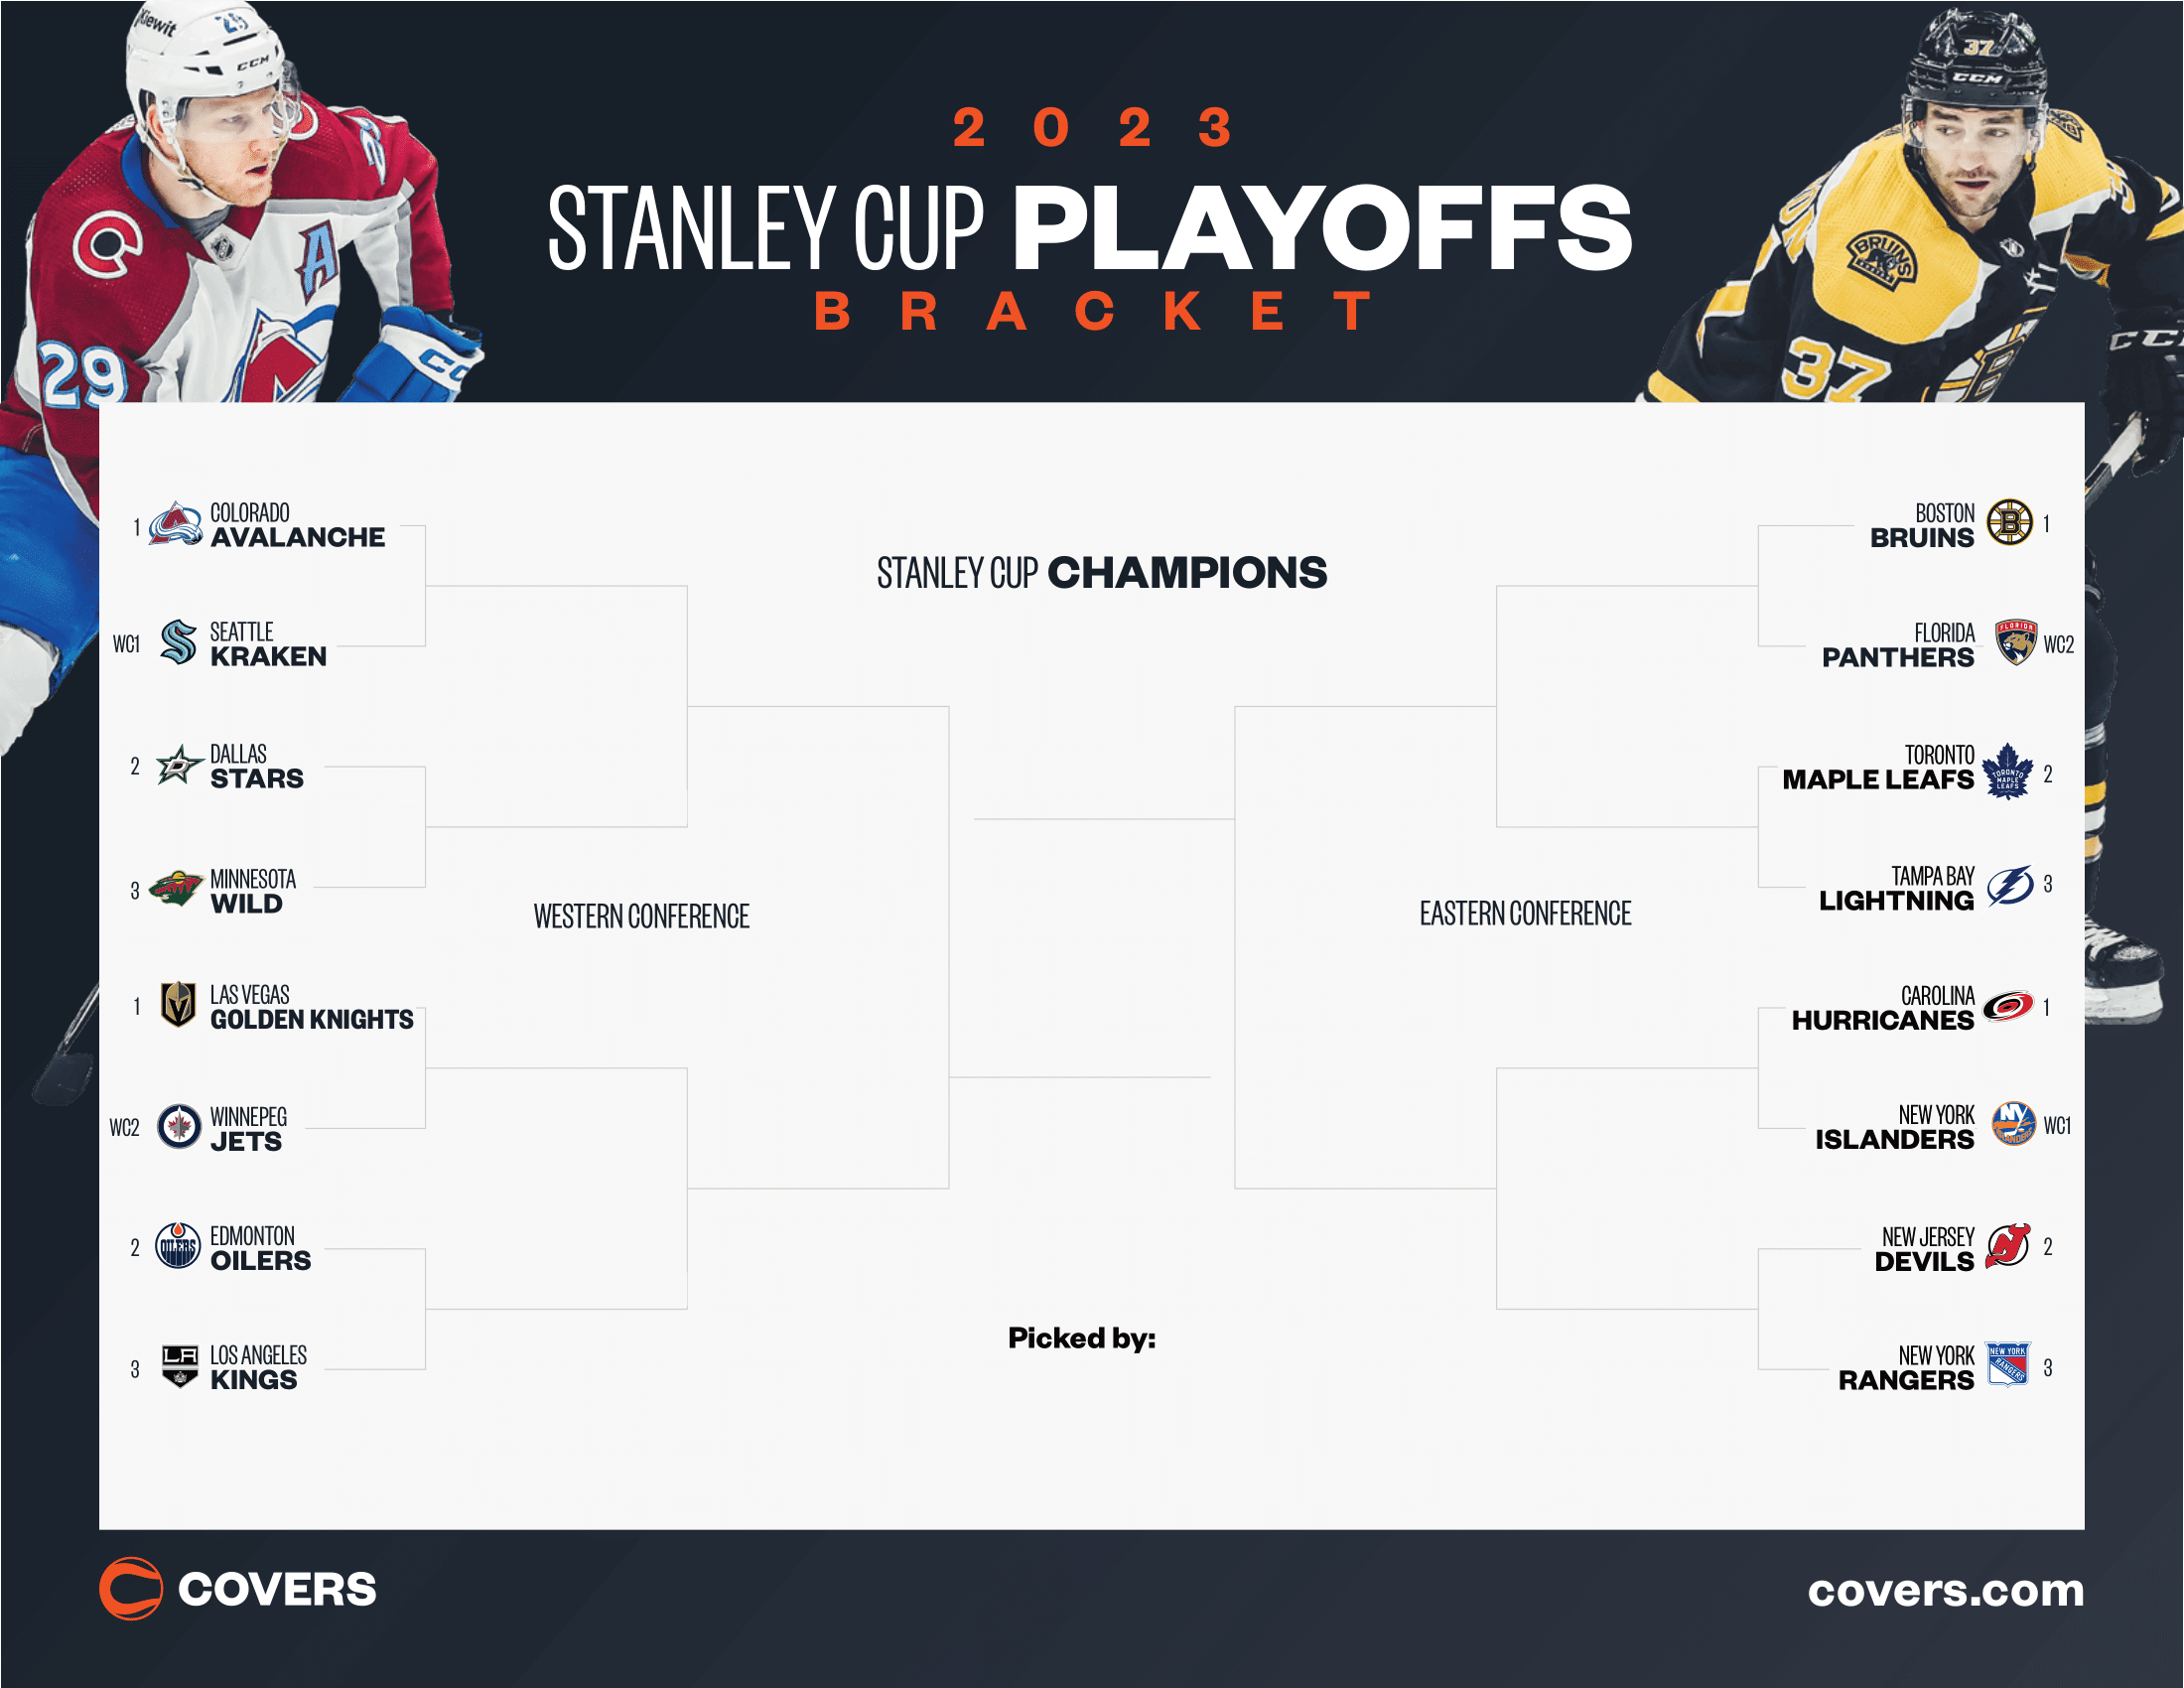Select the Stanley Cup Champions center field

1094,763
